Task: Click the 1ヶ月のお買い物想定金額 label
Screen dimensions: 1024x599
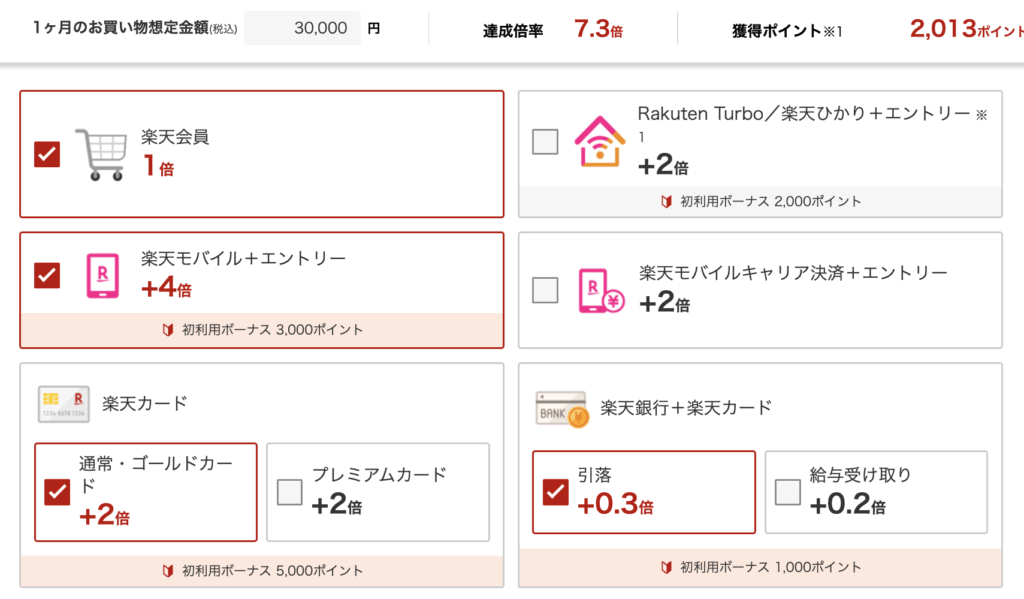Action: click(135, 27)
